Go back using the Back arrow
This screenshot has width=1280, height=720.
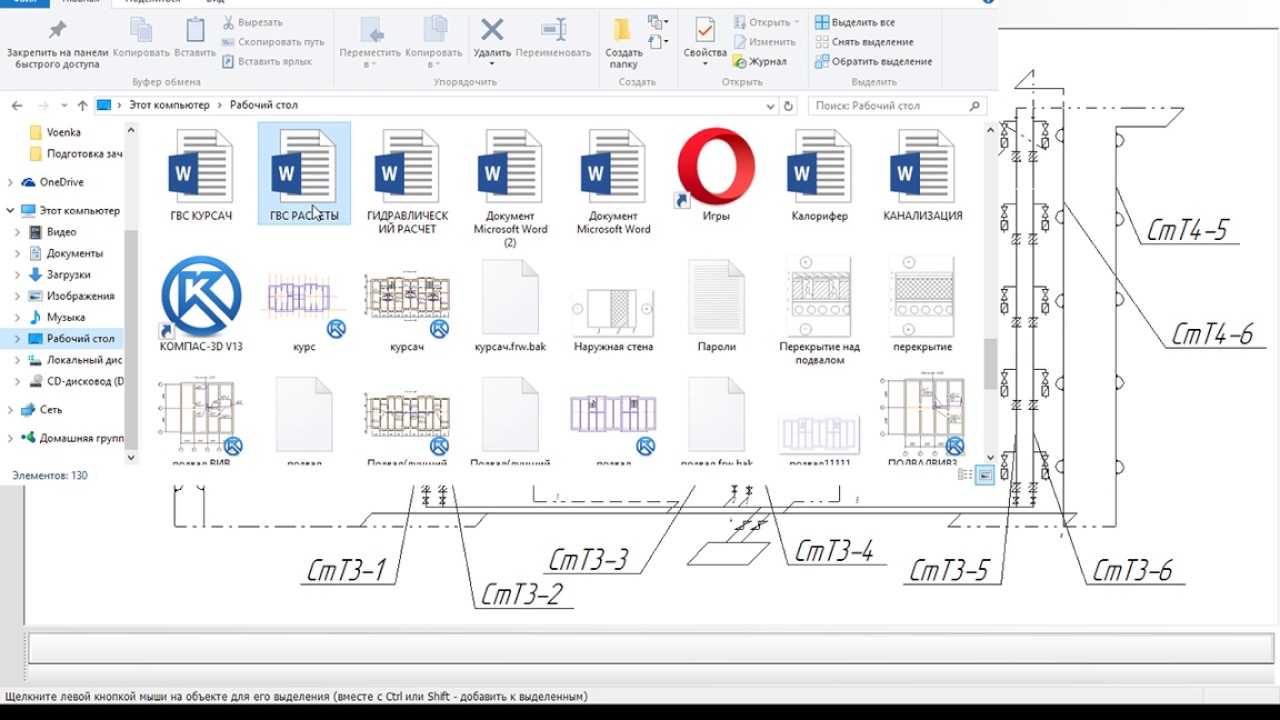click(x=17, y=105)
